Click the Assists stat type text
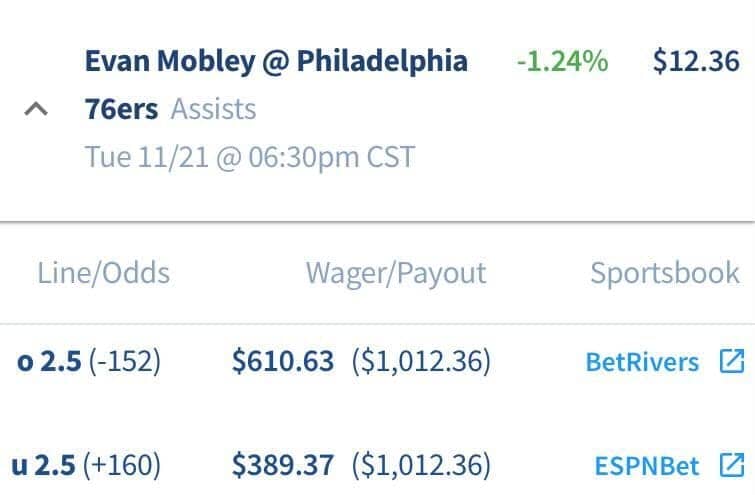The image size is (755, 495). tap(213, 109)
